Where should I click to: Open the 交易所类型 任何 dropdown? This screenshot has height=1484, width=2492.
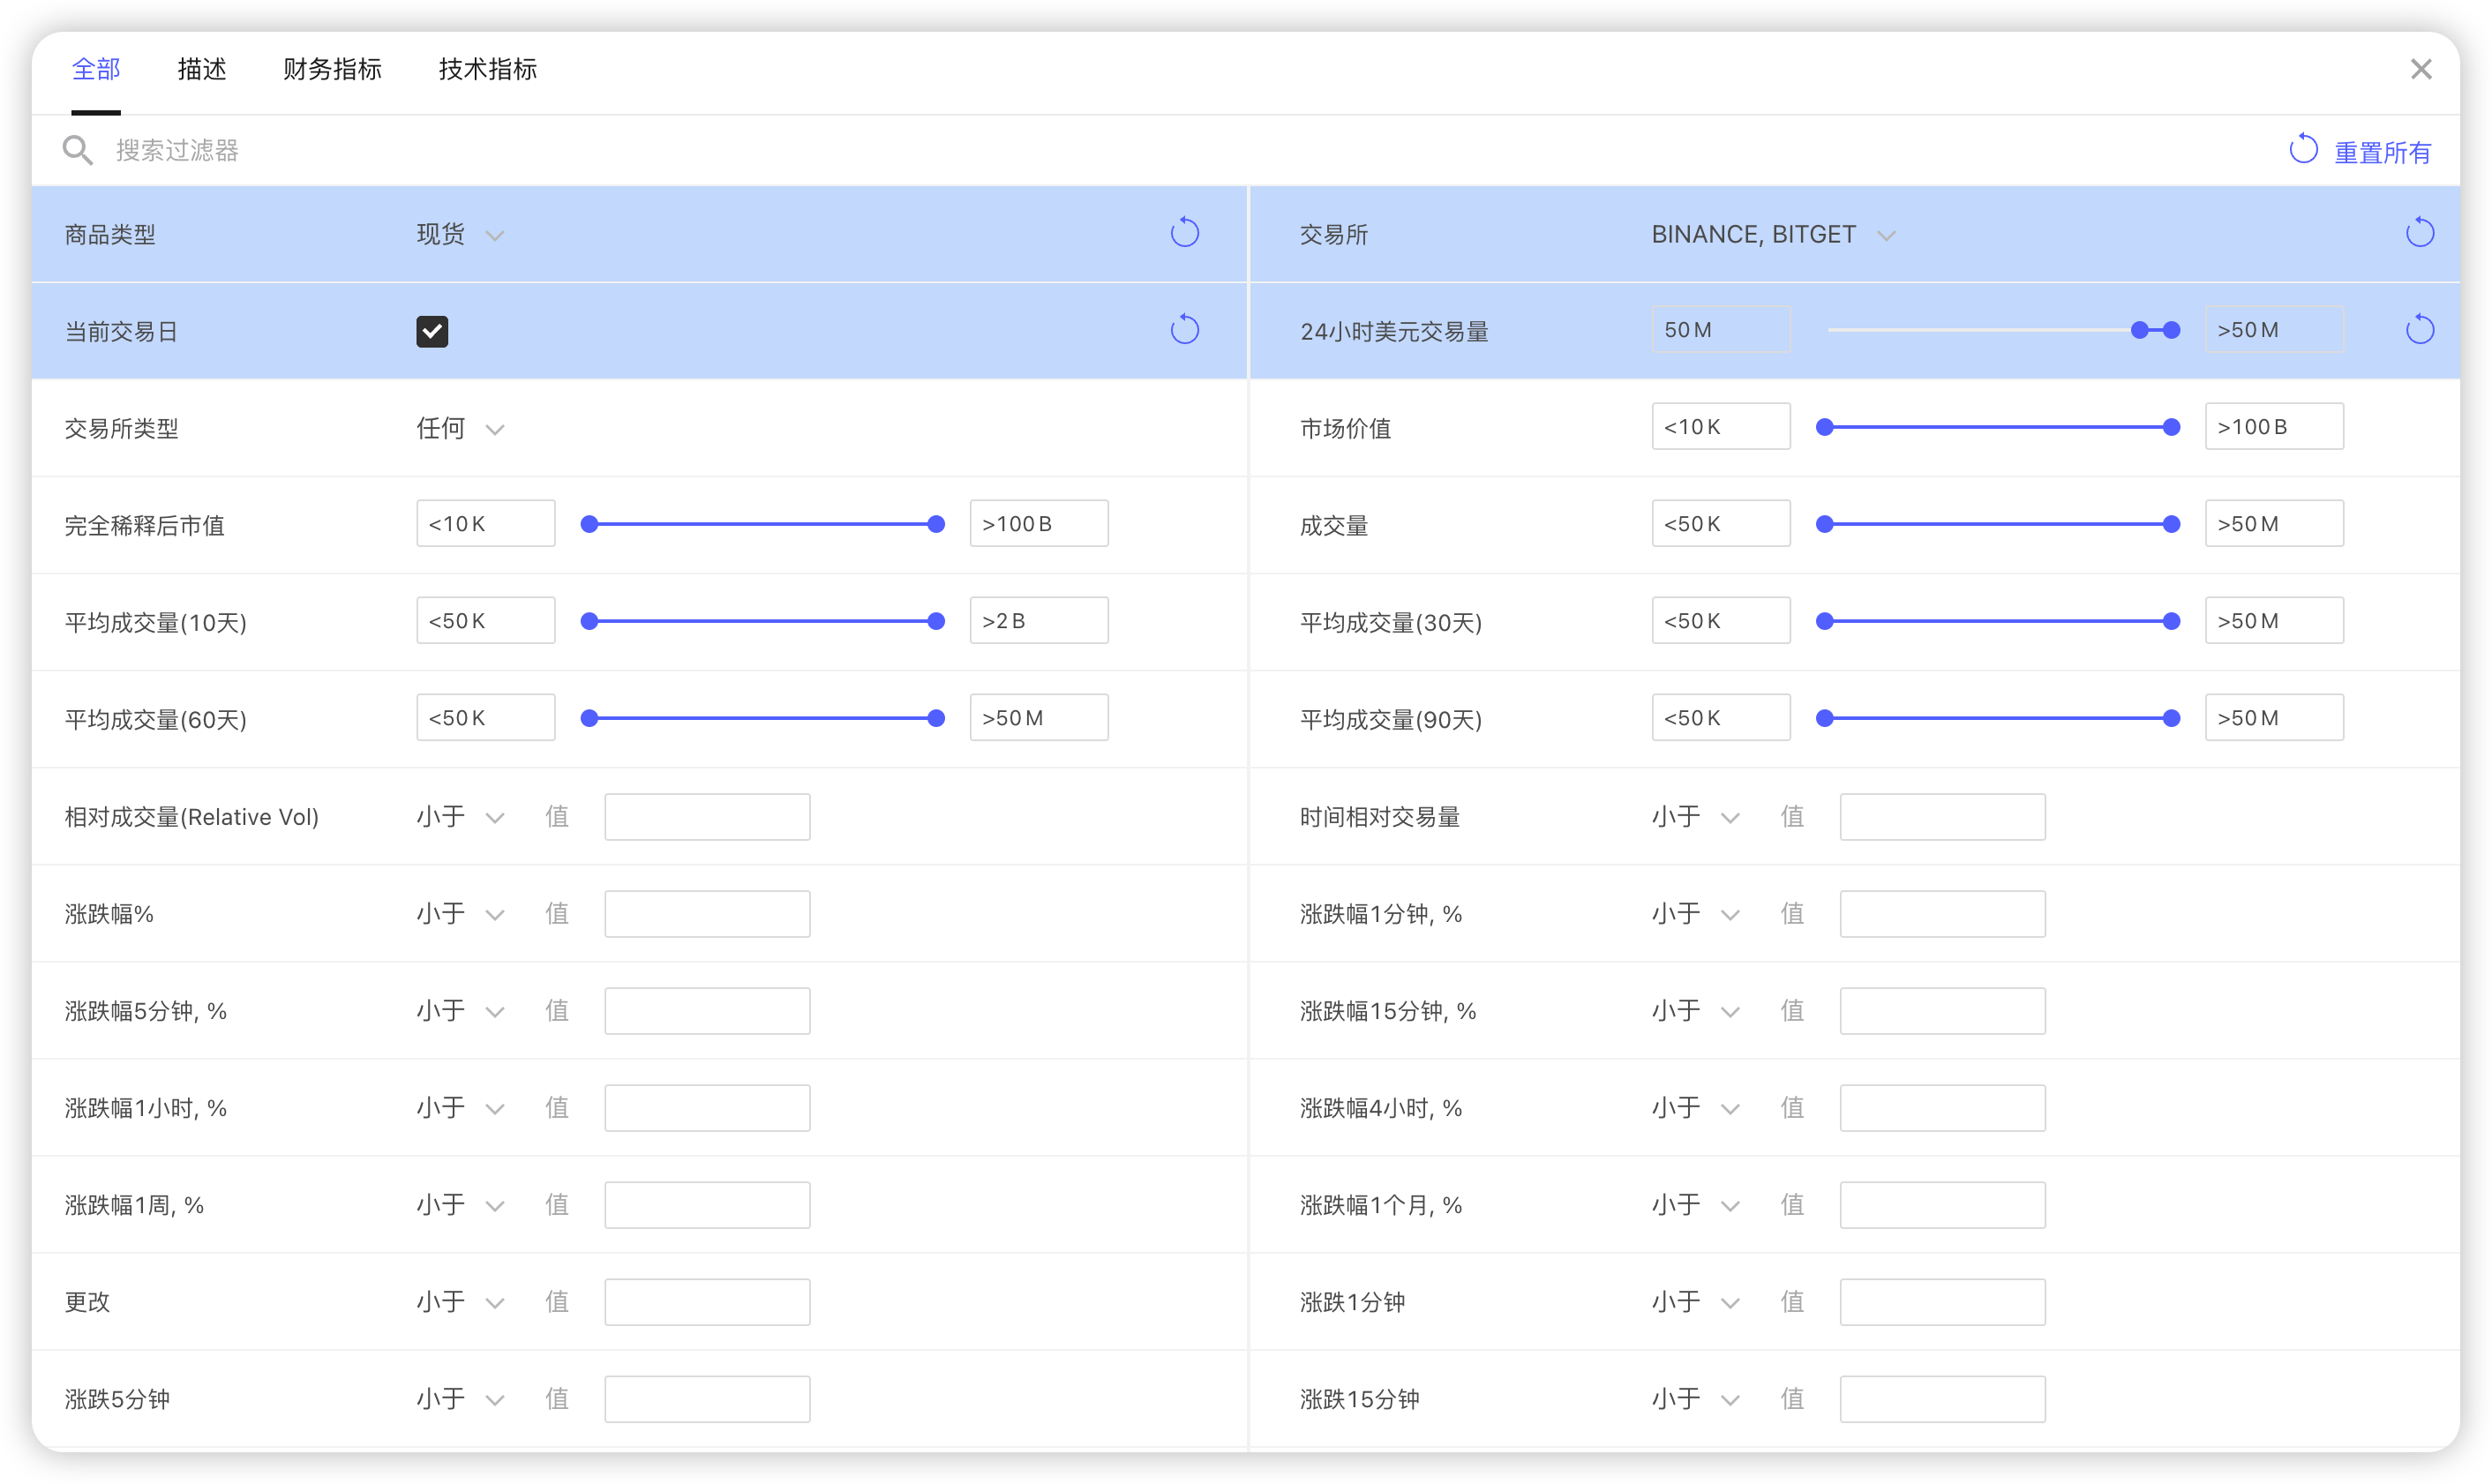tap(460, 429)
